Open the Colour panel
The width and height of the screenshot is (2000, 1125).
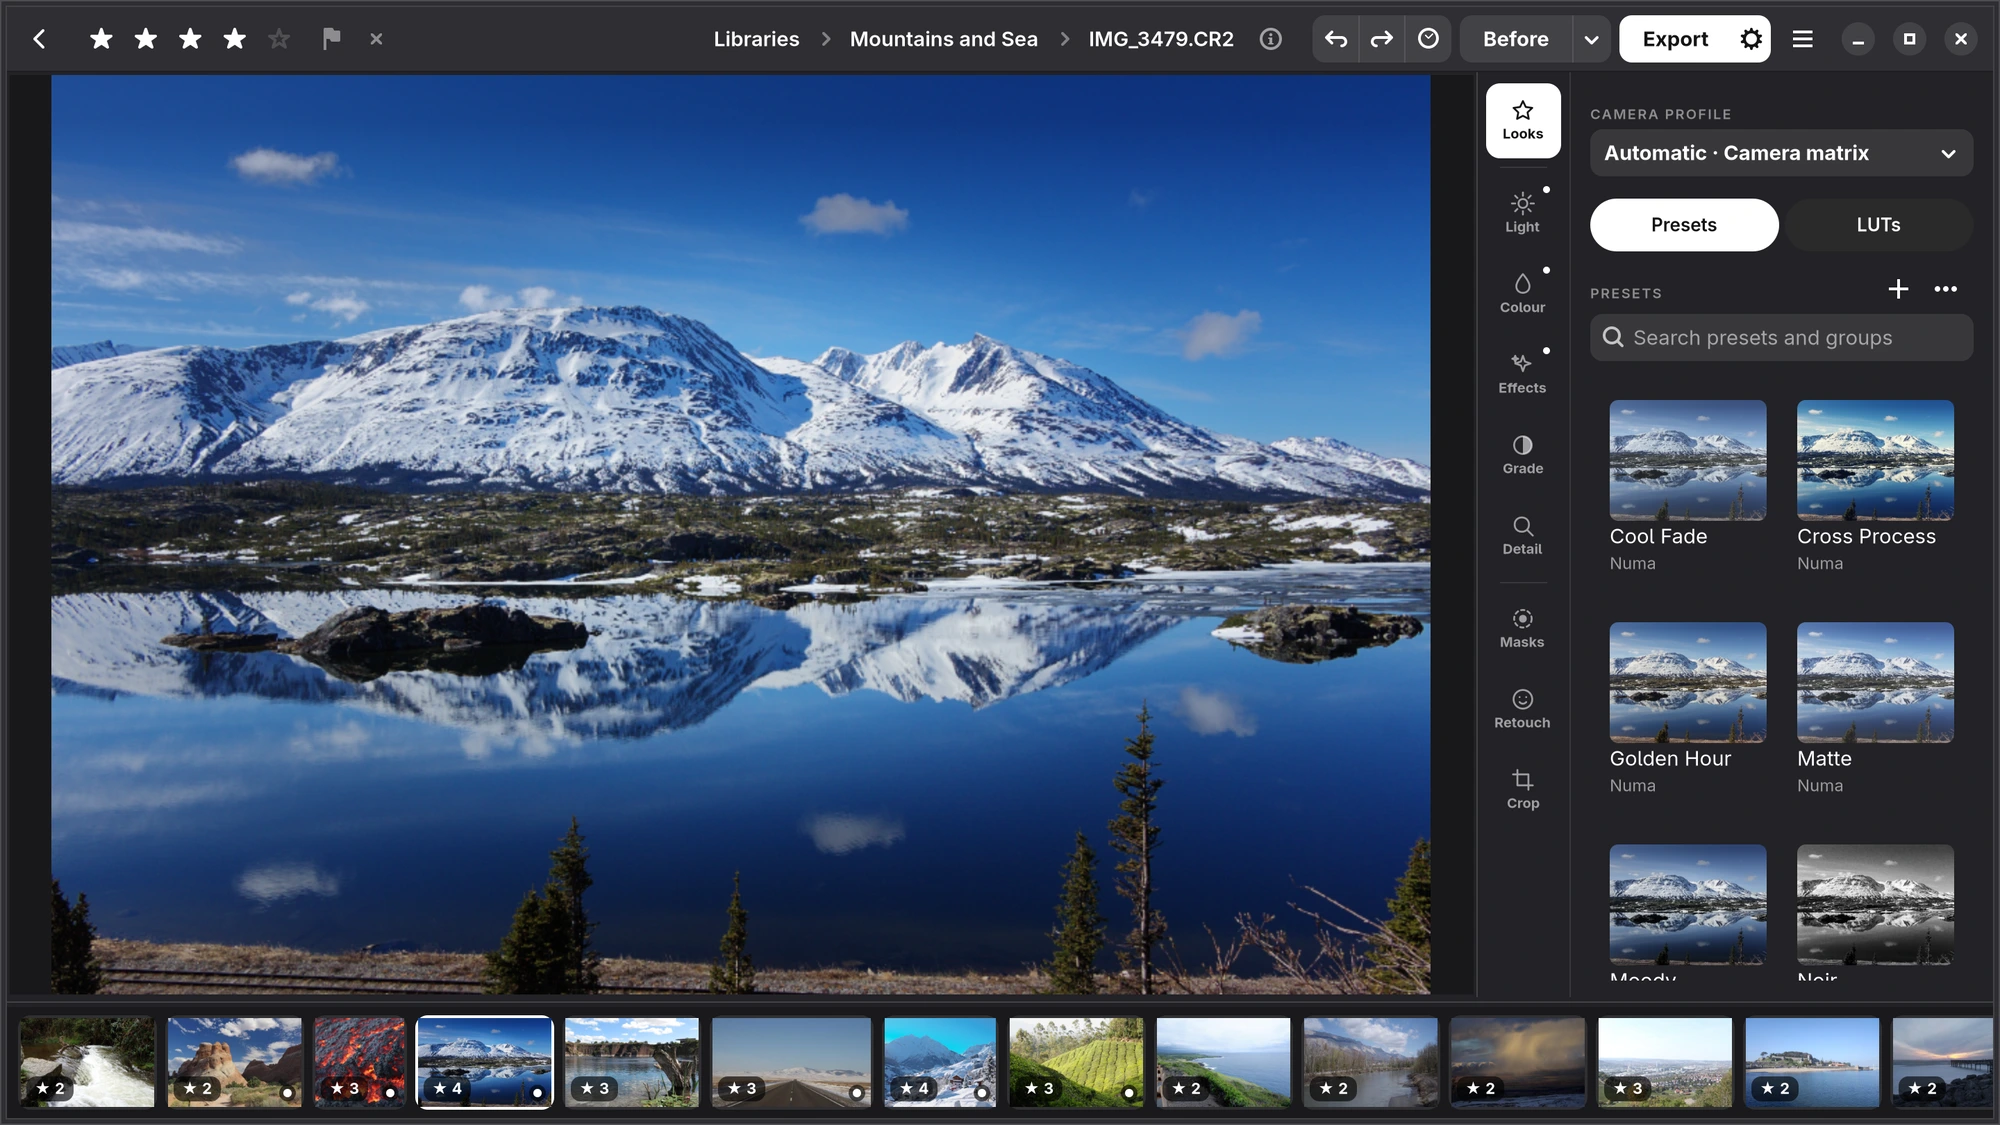pos(1522,293)
